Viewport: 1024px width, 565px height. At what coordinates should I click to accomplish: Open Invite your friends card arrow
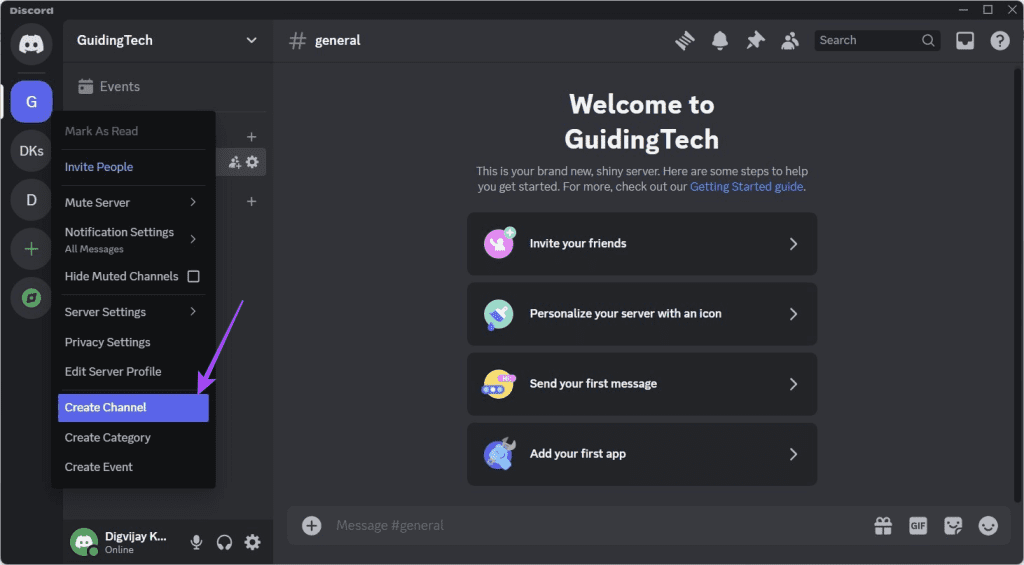(793, 244)
